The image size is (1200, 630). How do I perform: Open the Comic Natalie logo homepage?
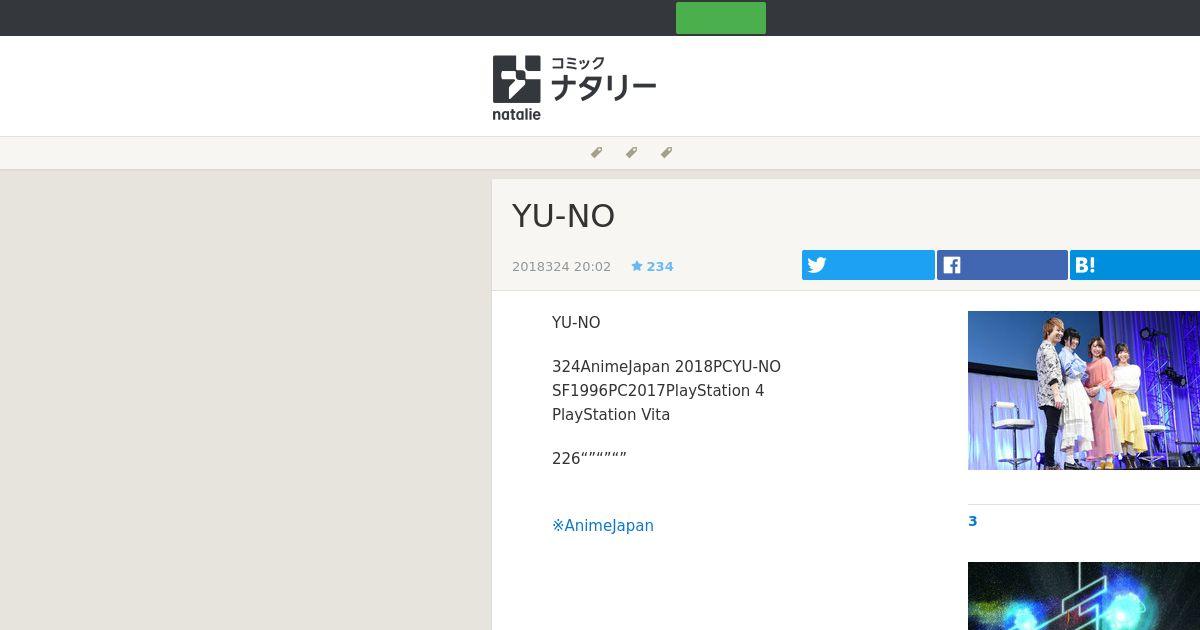tap(574, 88)
